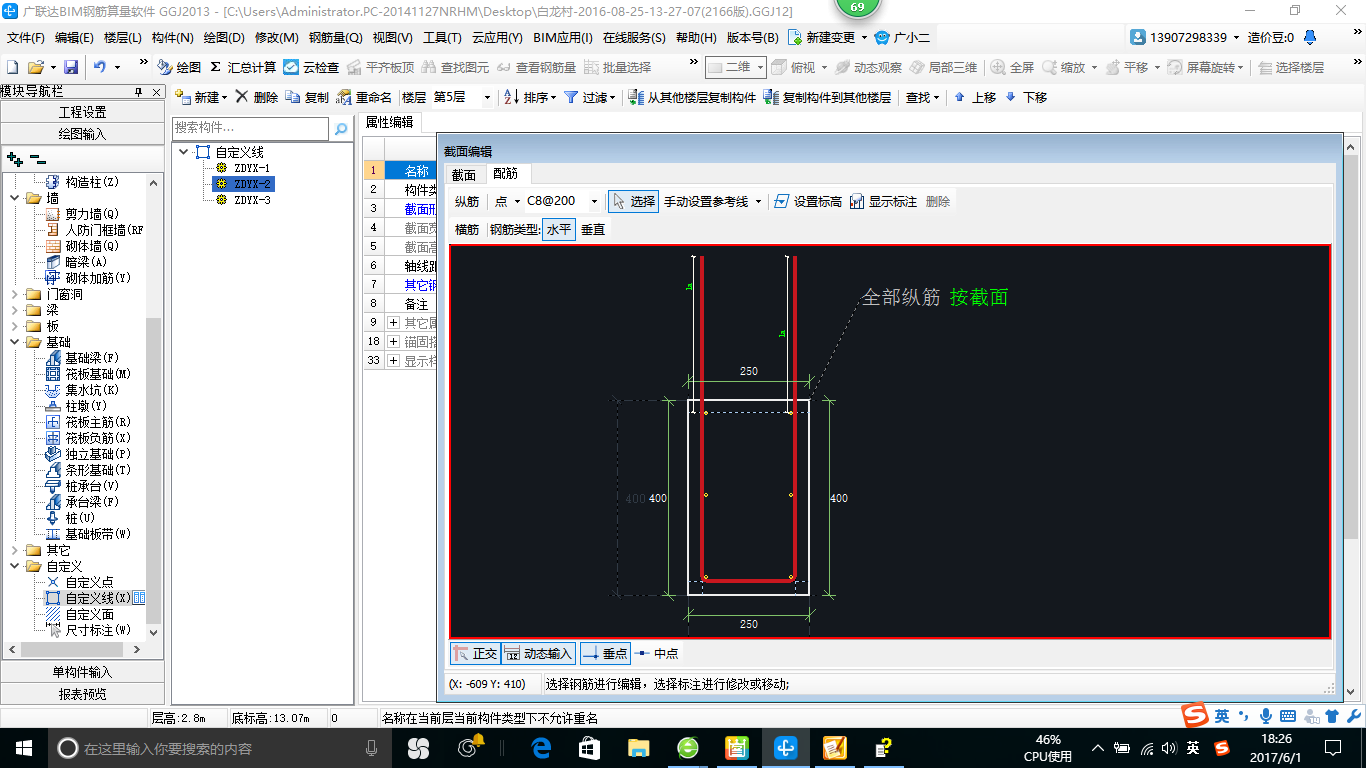Open the 钢筋量(Q) menu

(x=335, y=37)
